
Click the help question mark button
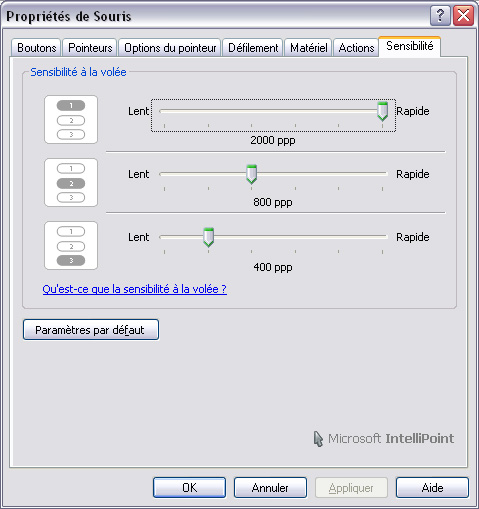pyautogui.click(x=440, y=15)
